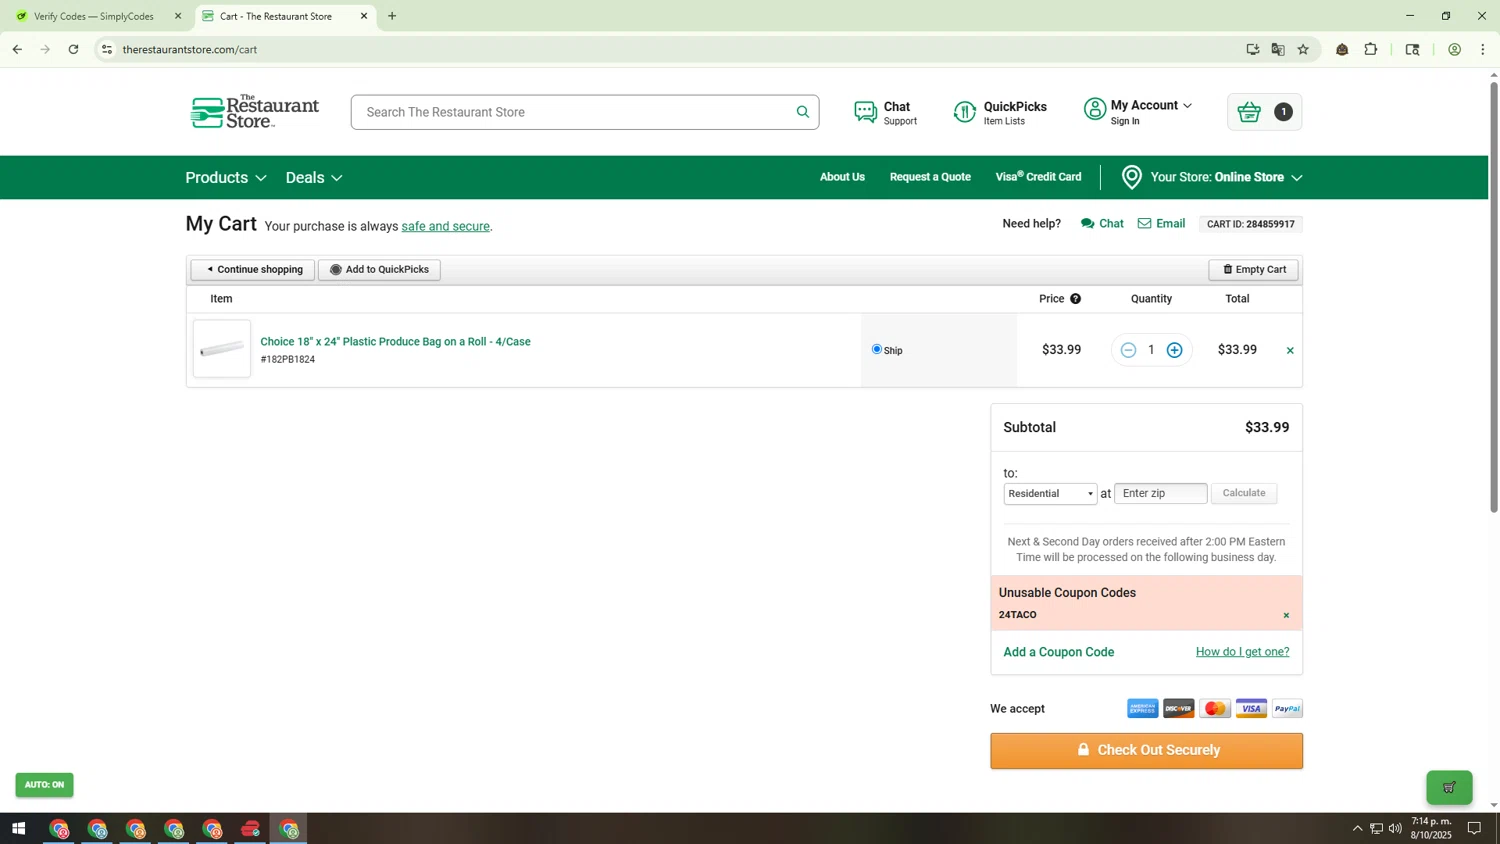Click the browser address bar URL

pyautogui.click(x=190, y=49)
